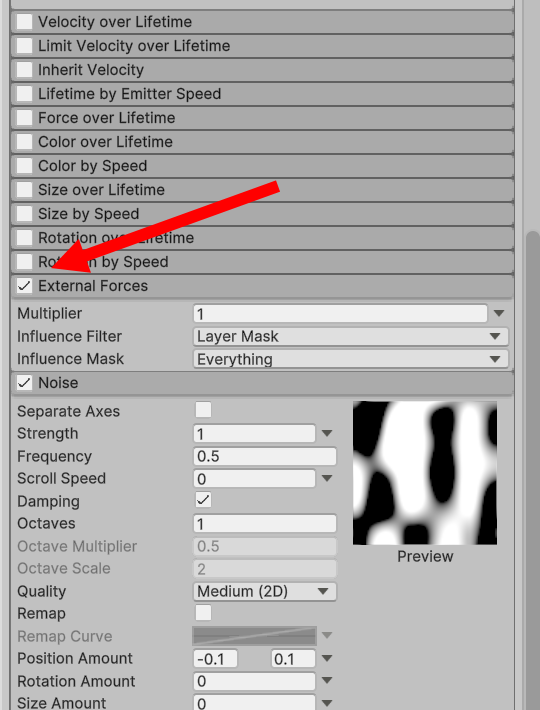Toggle the Separate Axes checkbox
The height and width of the screenshot is (710, 540).
click(x=203, y=410)
